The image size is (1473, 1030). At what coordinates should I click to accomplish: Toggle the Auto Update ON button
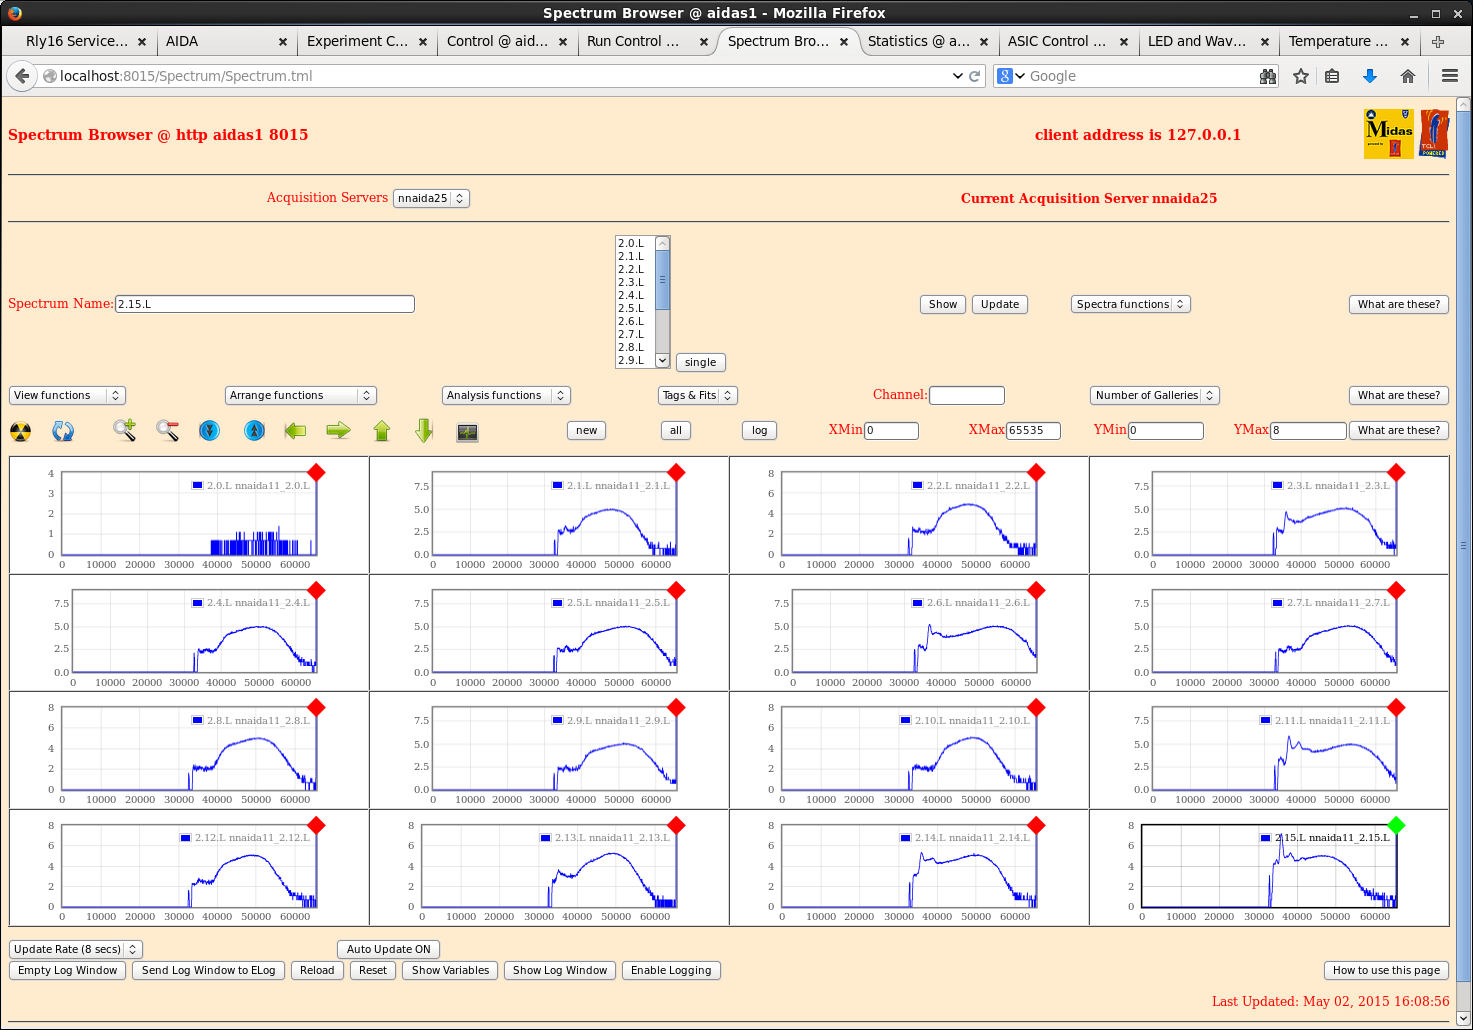tap(388, 949)
